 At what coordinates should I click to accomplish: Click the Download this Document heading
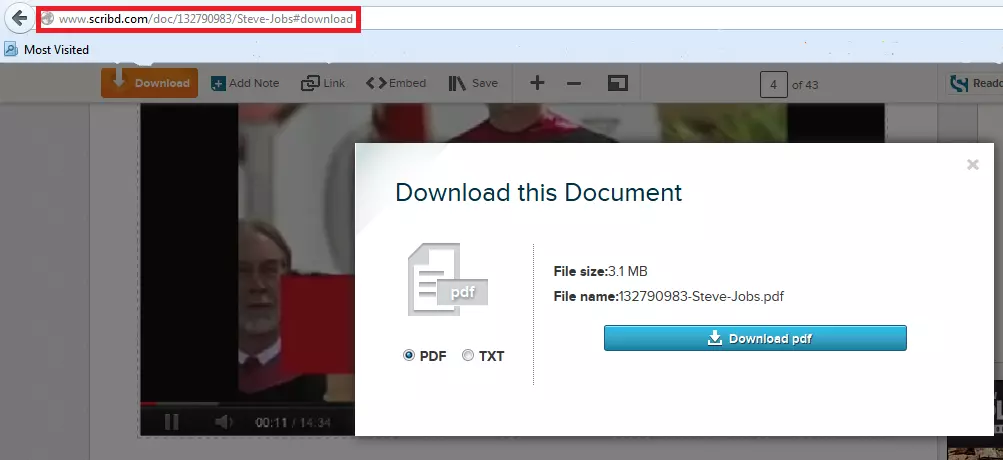[x=539, y=193]
